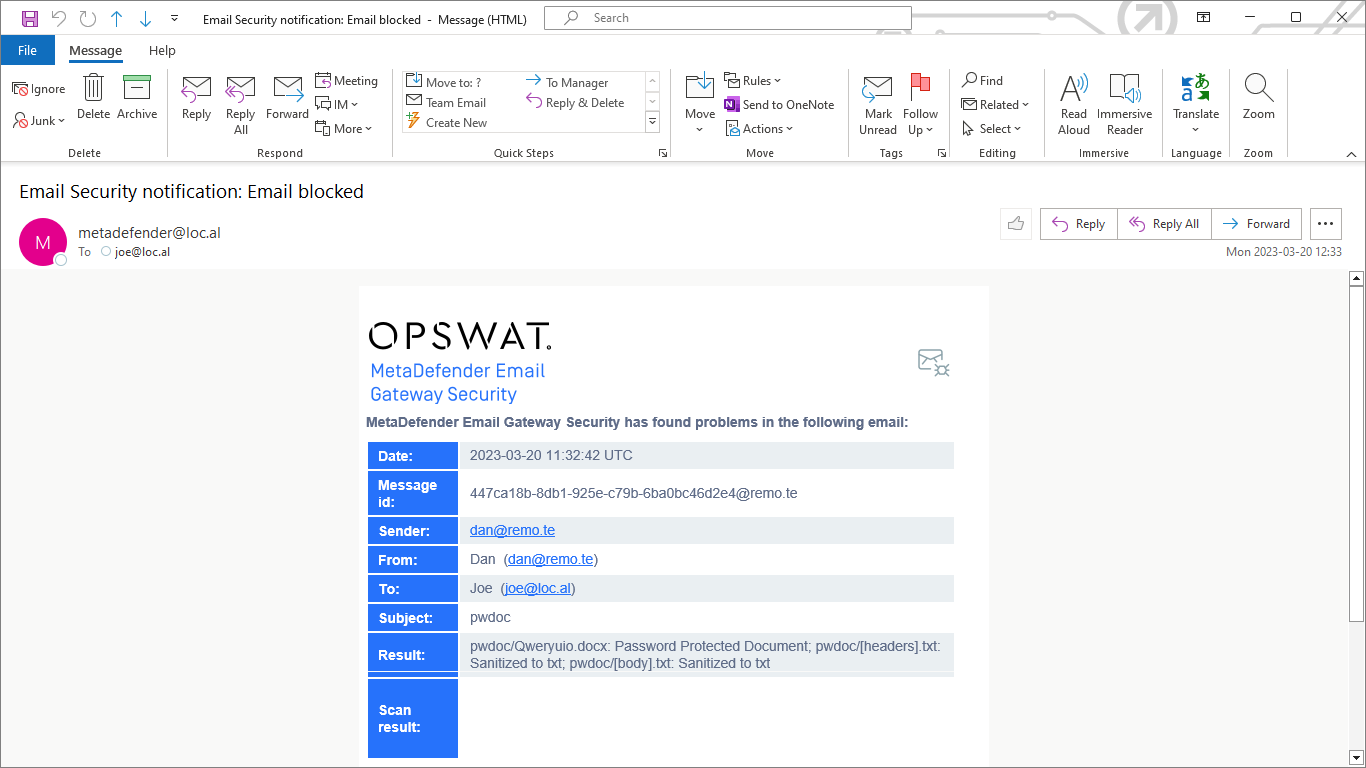Send the email to OneNote

point(779,104)
